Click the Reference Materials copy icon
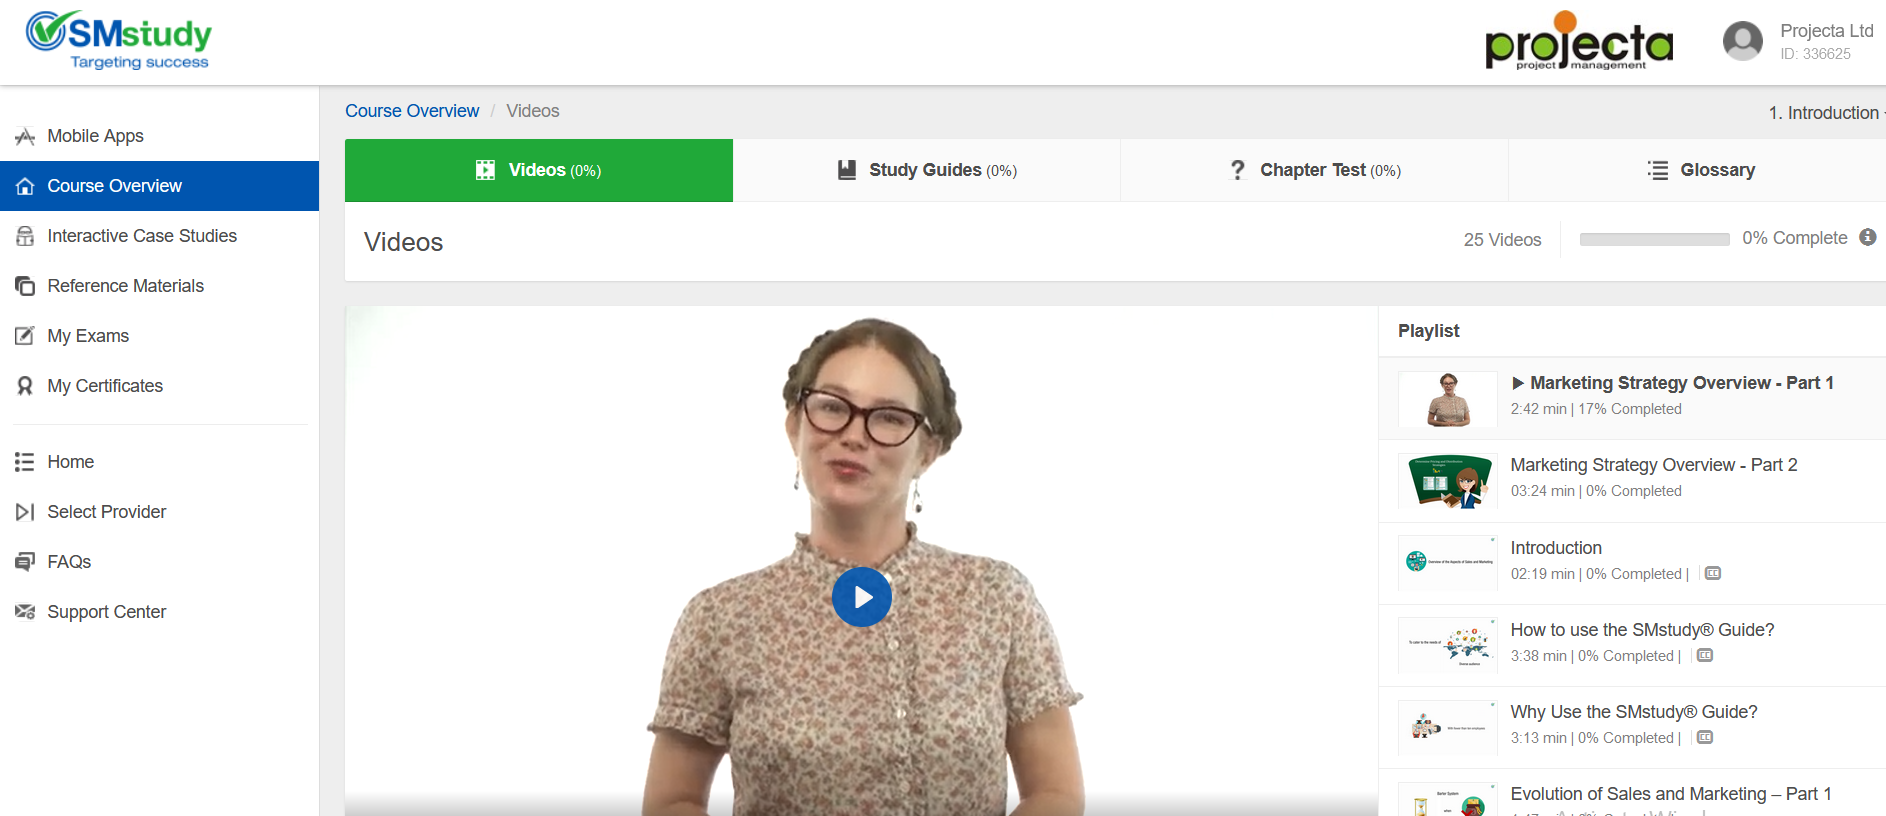1886x816 pixels. pos(25,286)
